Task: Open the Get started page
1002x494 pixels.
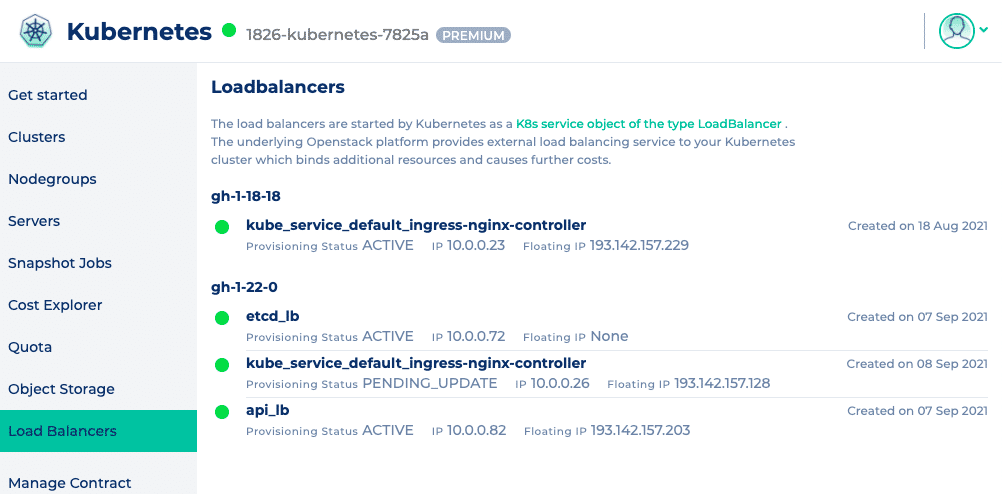Action: [48, 95]
